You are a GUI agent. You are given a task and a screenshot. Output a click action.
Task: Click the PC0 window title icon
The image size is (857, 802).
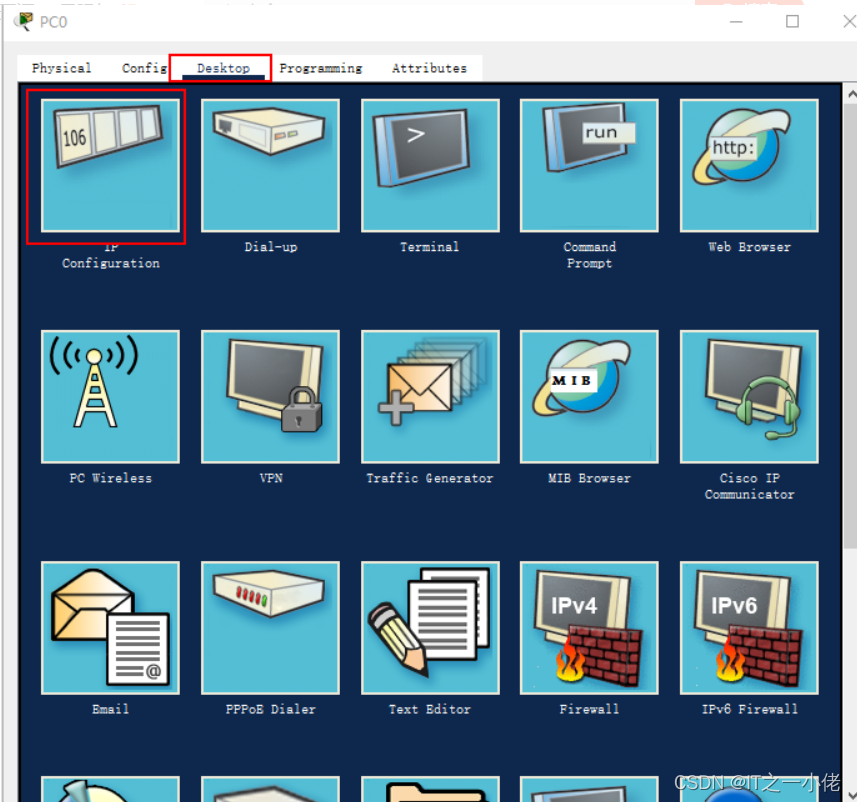(x=23, y=22)
